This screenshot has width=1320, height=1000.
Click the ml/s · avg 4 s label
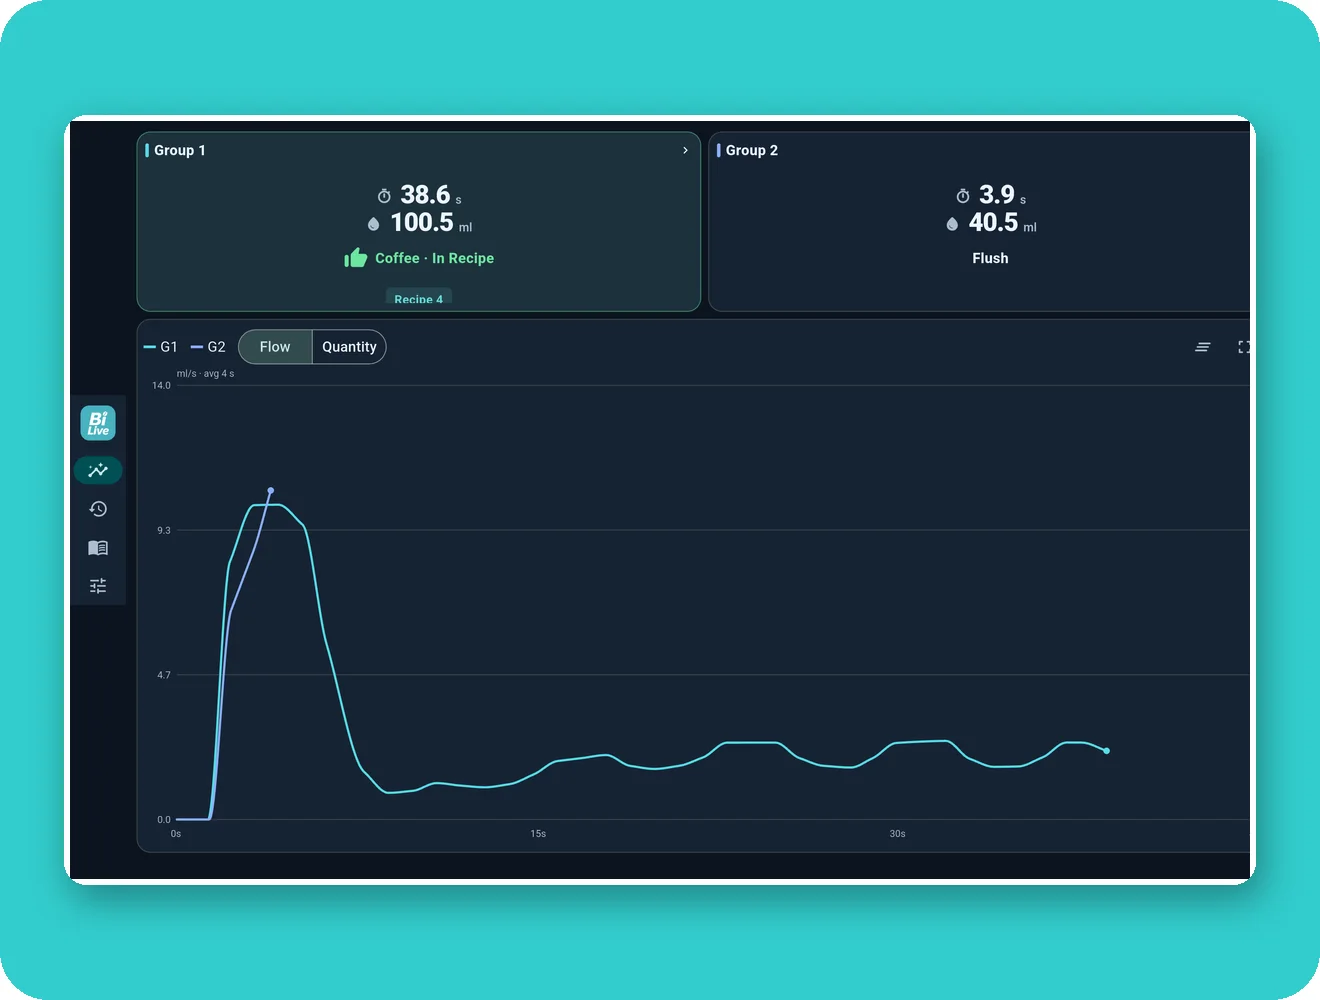205,374
